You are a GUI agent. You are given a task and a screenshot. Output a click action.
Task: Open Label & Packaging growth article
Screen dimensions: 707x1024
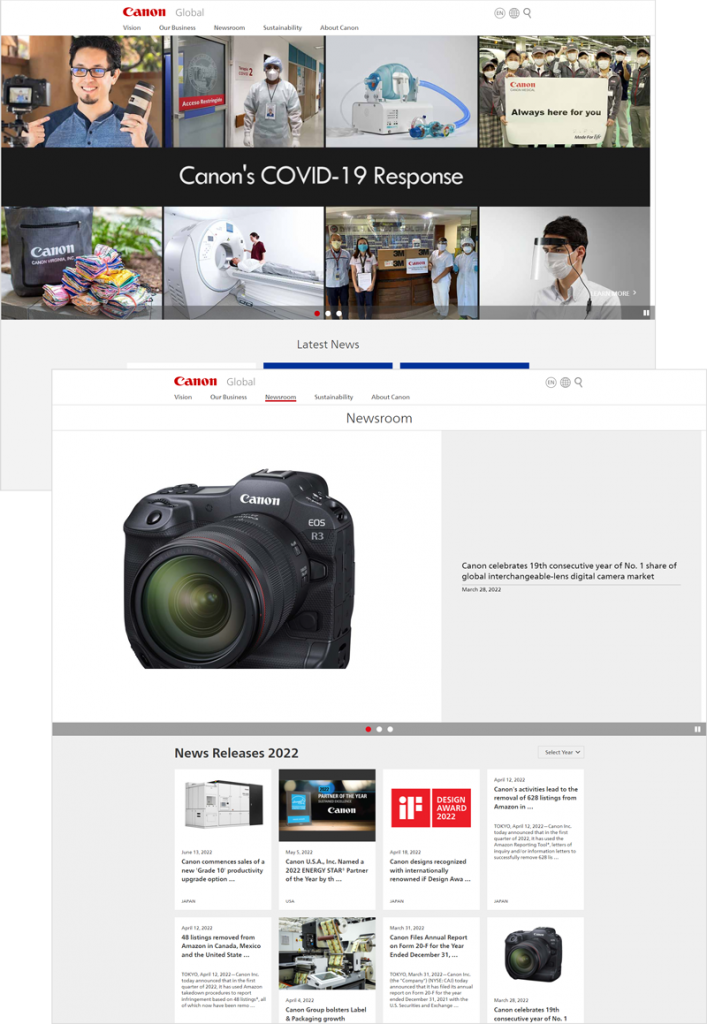[326, 1014]
